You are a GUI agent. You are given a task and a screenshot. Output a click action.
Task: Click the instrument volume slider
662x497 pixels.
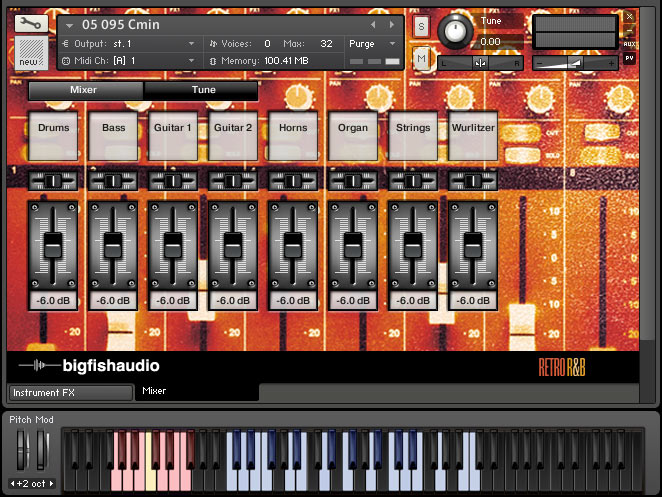tap(575, 63)
